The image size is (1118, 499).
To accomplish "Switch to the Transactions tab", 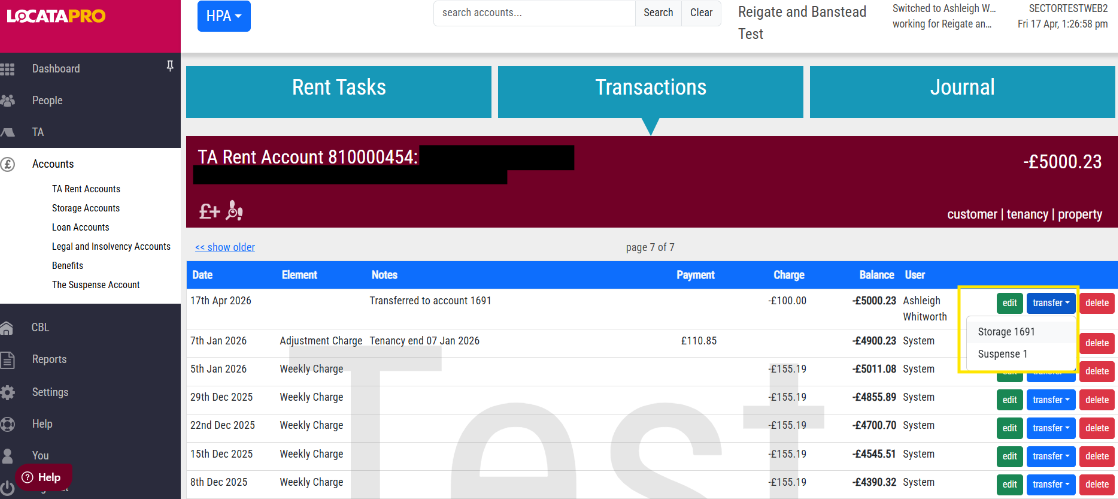I will pyautogui.click(x=650, y=92).
